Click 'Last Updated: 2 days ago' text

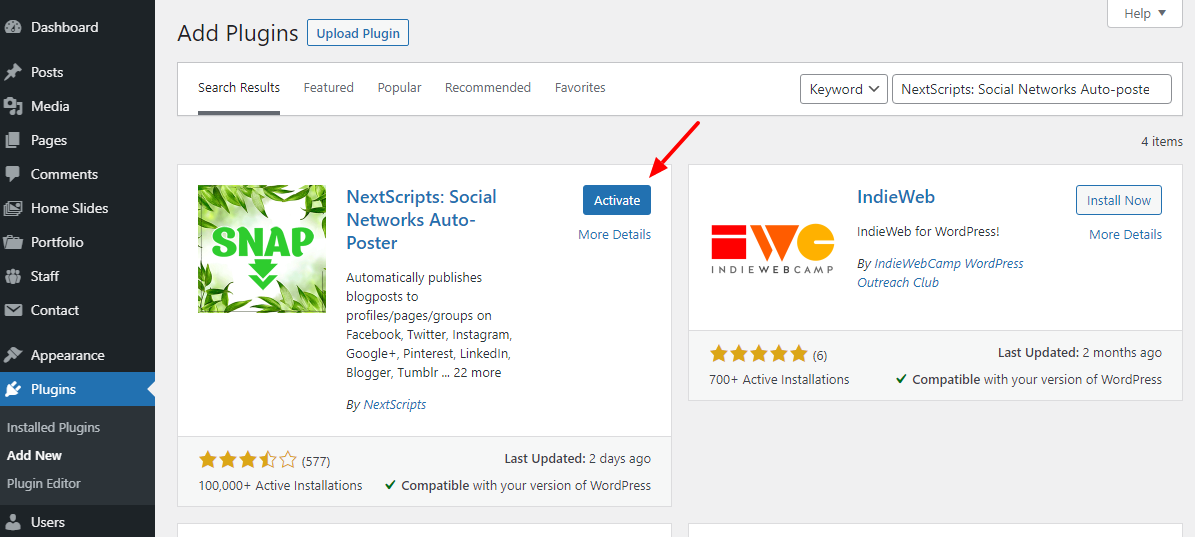click(578, 459)
